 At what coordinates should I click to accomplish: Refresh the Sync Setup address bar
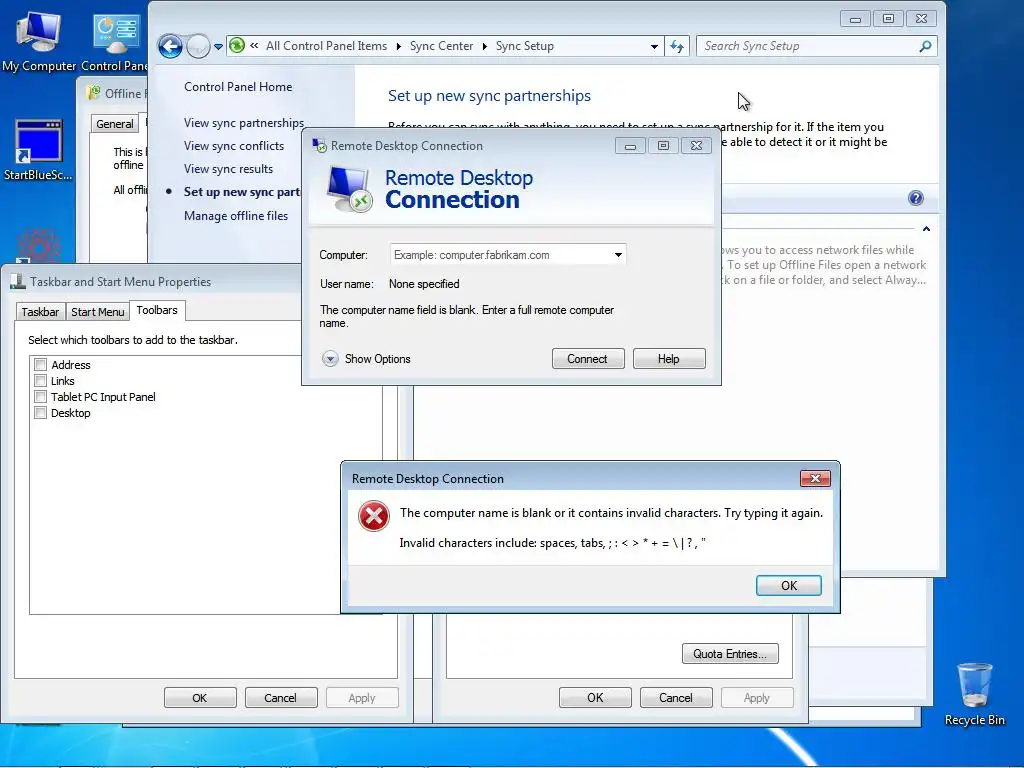(x=677, y=46)
